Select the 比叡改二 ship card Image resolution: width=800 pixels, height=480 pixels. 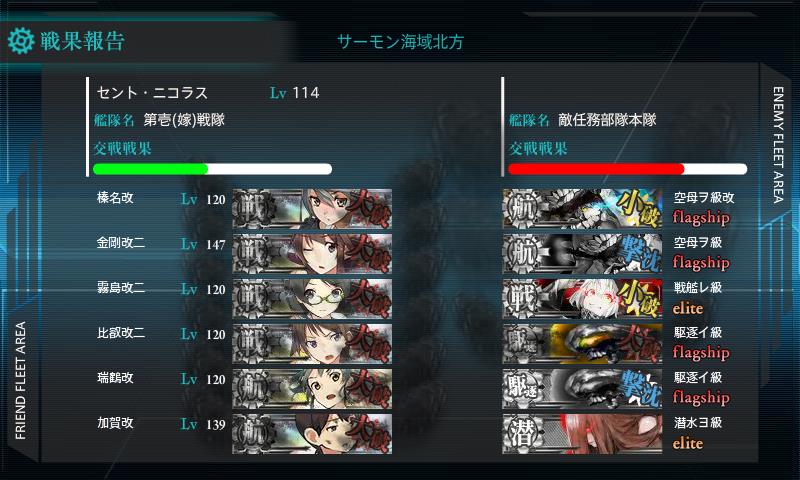click(312, 343)
